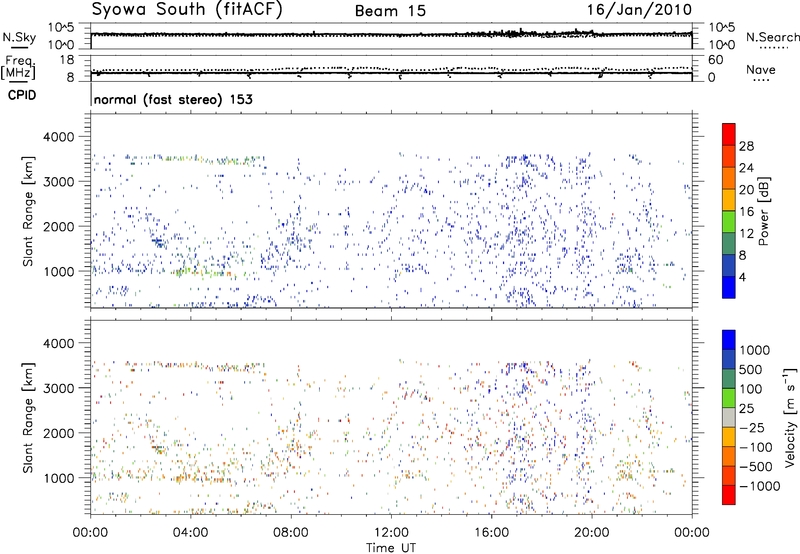Viewport: 800px width, 554px height.
Task: Click the '08:00' time axis label
Action: 291,533
